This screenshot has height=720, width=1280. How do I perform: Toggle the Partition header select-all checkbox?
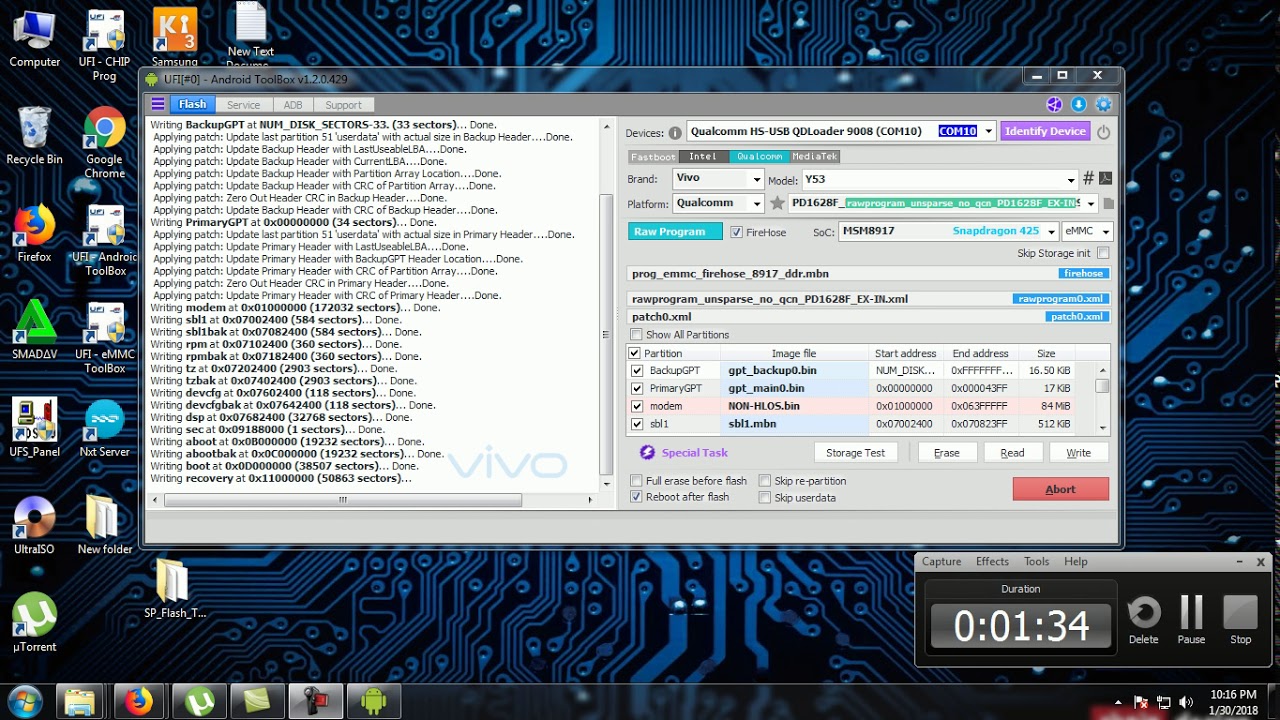tap(634, 353)
